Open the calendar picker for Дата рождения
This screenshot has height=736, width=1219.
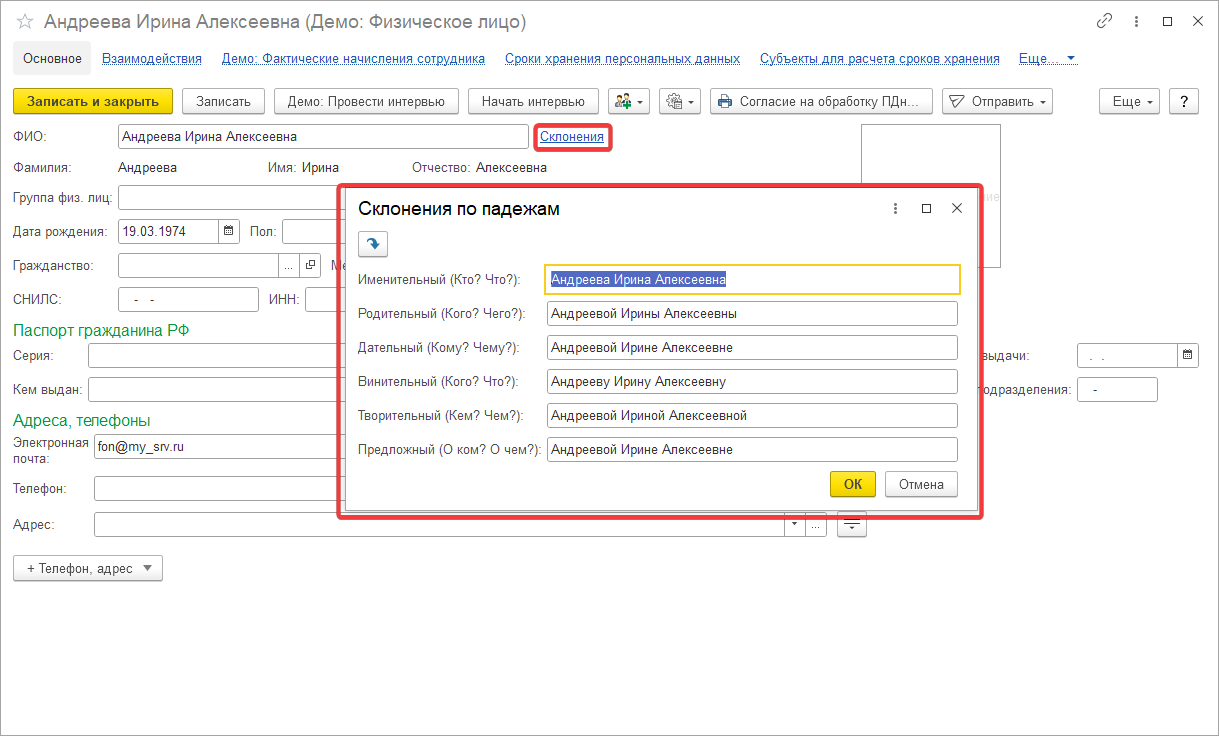229,231
